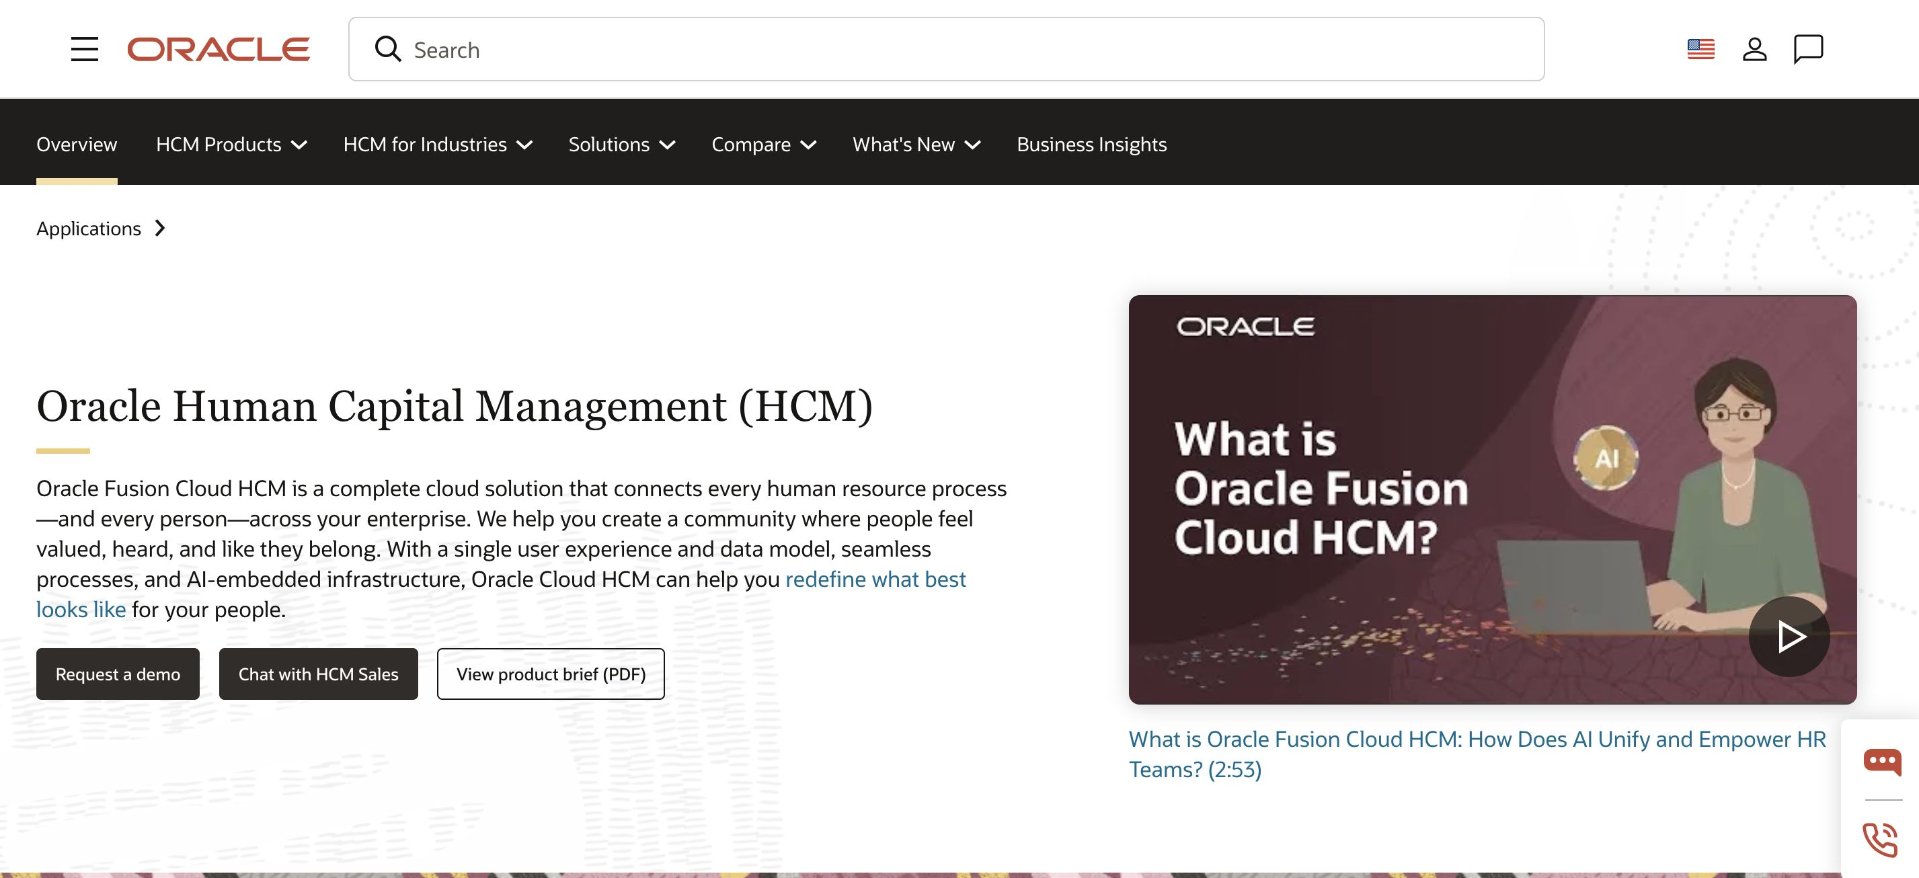Open the What's New menu

point(916,144)
